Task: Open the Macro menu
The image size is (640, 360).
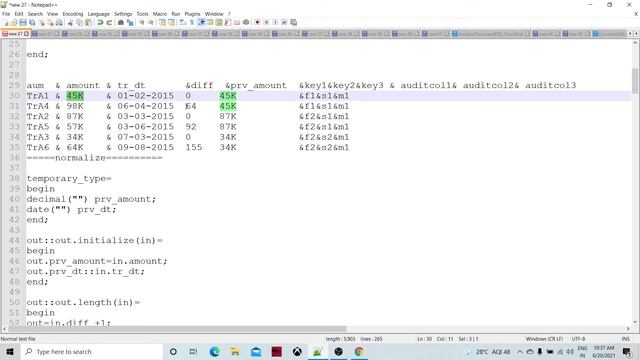Action: [160, 14]
